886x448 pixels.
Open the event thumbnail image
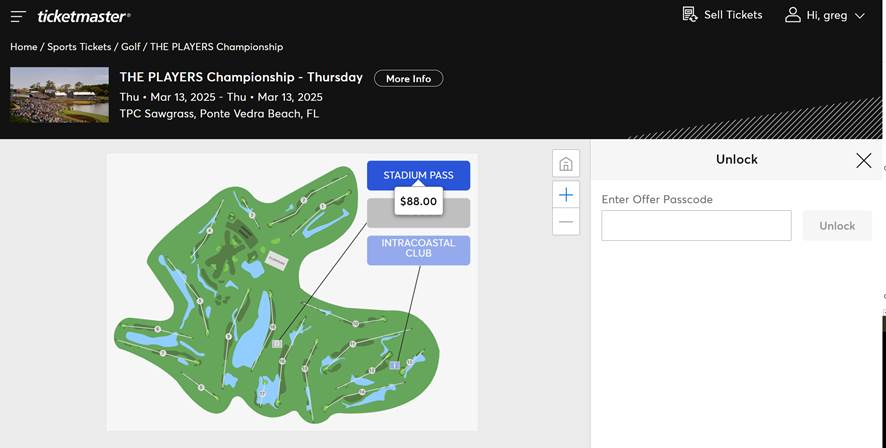click(59, 95)
